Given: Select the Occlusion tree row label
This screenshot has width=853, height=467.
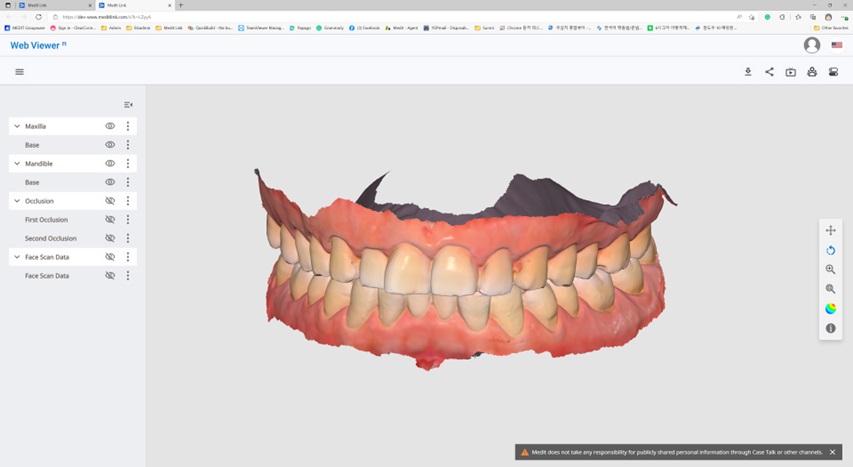Looking at the screenshot, I should [39, 201].
